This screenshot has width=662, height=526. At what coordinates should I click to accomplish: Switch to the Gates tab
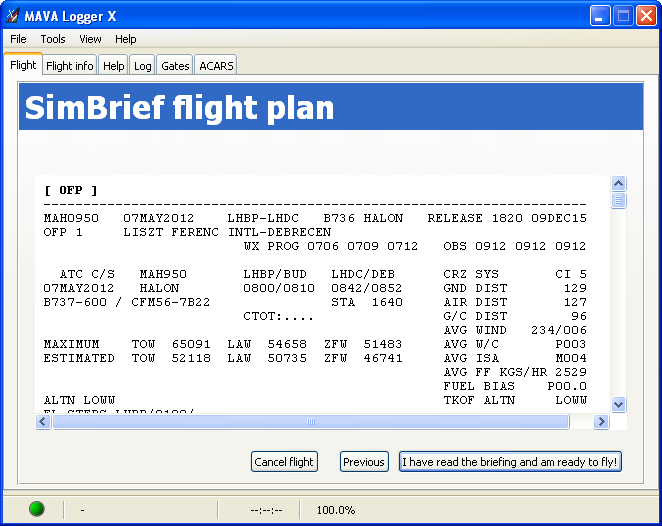pos(175,66)
